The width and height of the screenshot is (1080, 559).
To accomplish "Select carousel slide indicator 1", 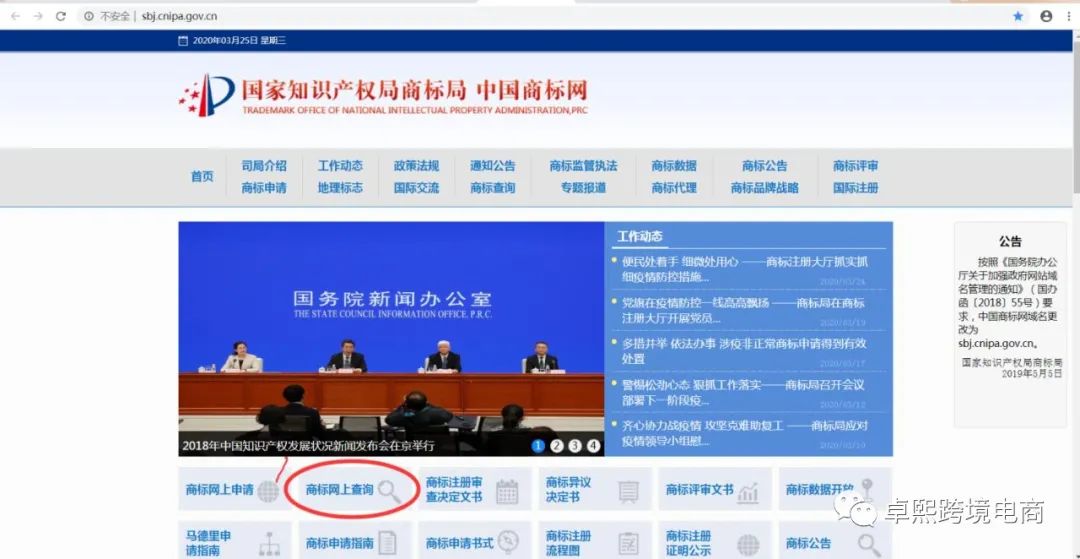I will tap(538, 446).
